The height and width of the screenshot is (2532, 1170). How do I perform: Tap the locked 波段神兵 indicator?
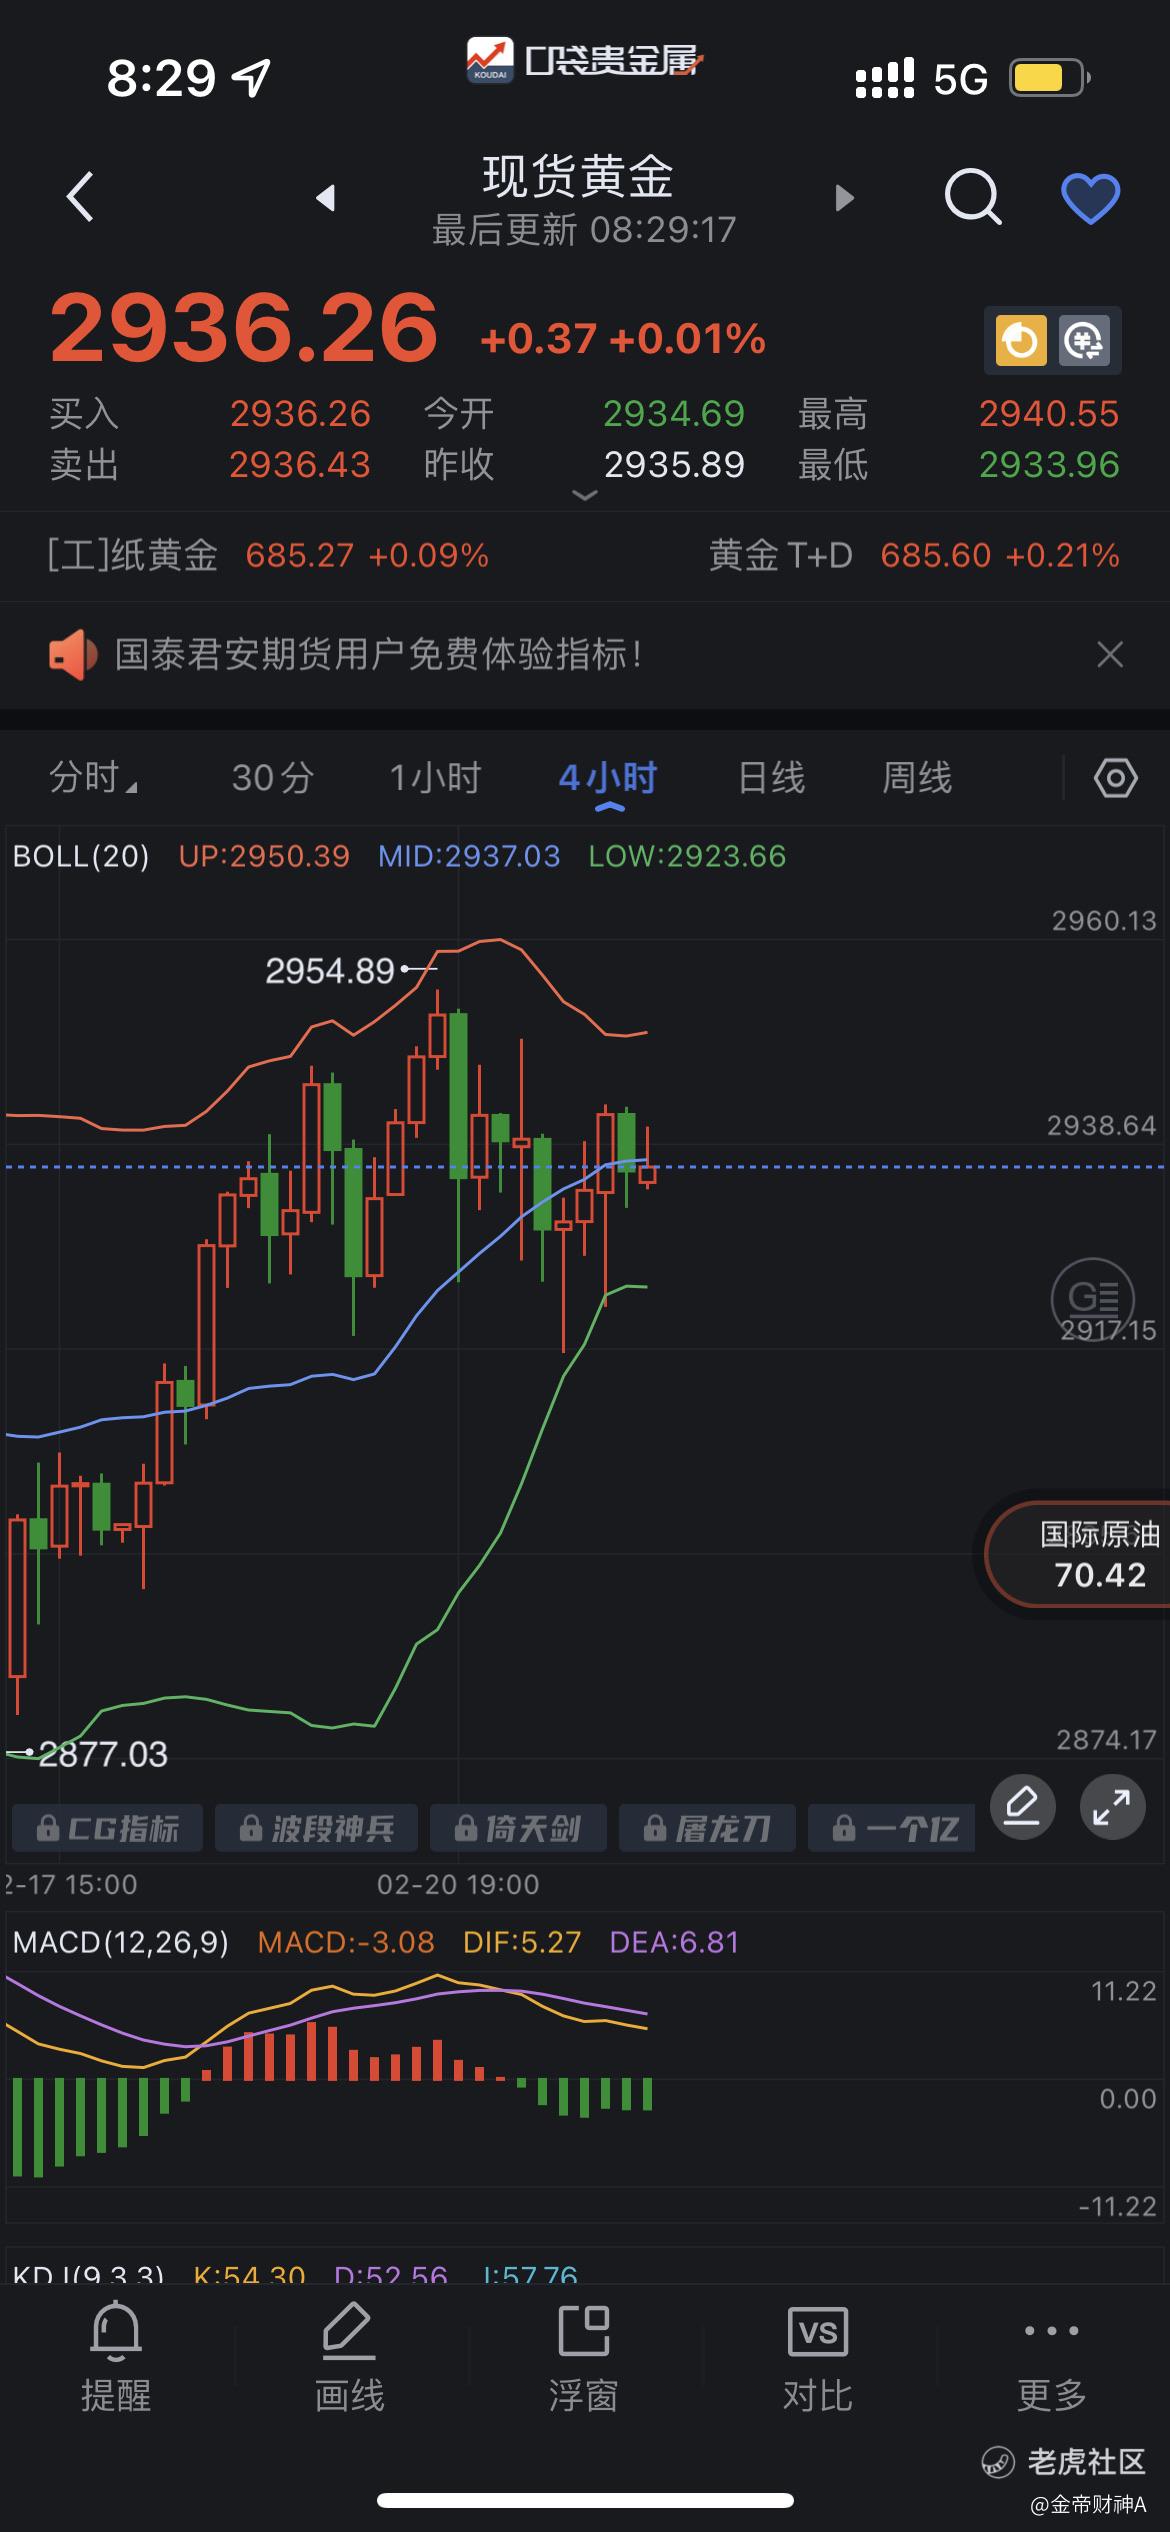(317, 1829)
